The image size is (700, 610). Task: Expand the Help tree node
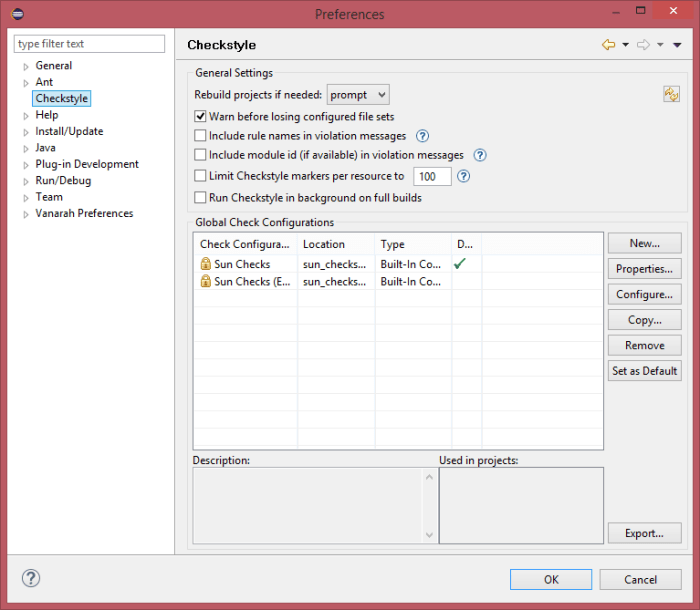26,116
